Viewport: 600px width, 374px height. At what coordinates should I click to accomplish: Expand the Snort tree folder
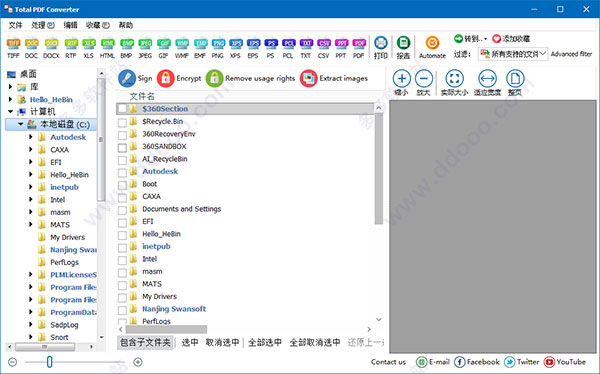31,337
